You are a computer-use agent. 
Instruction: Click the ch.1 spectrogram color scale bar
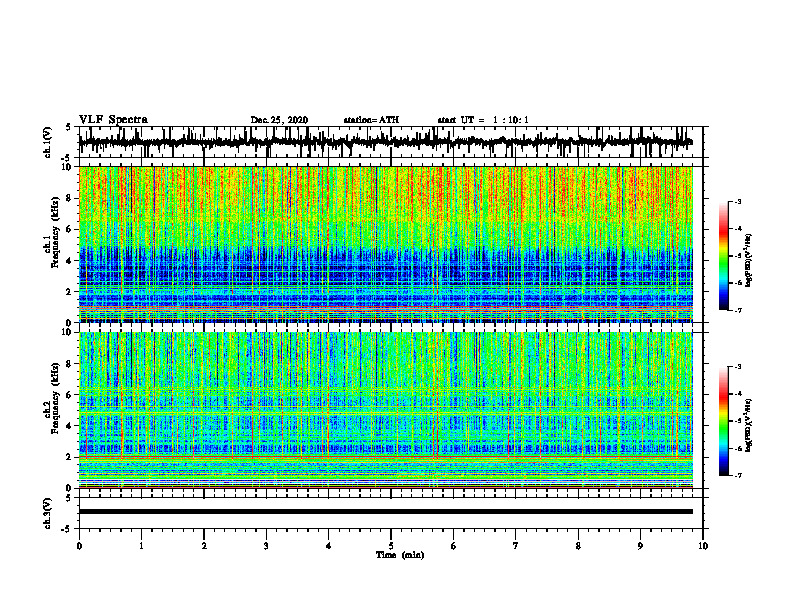click(x=724, y=256)
